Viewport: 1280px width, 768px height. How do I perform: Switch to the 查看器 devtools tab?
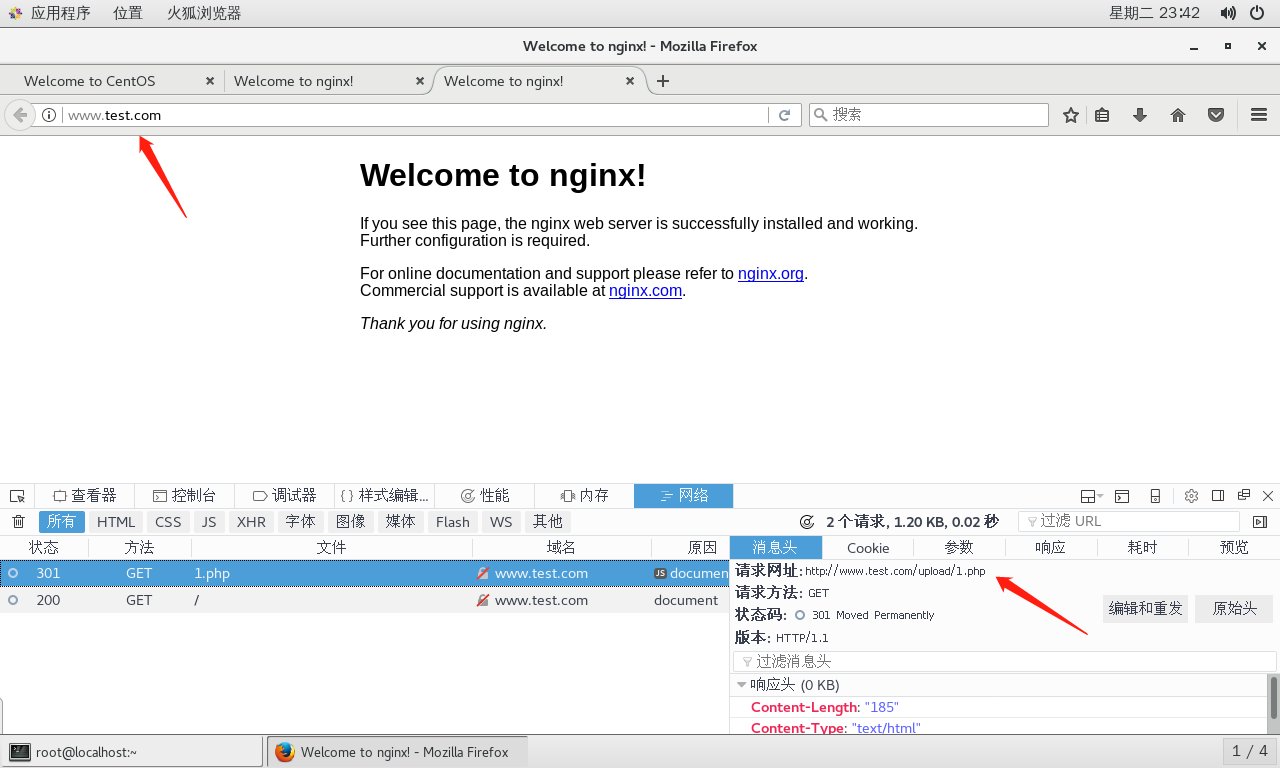pos(85,496)
